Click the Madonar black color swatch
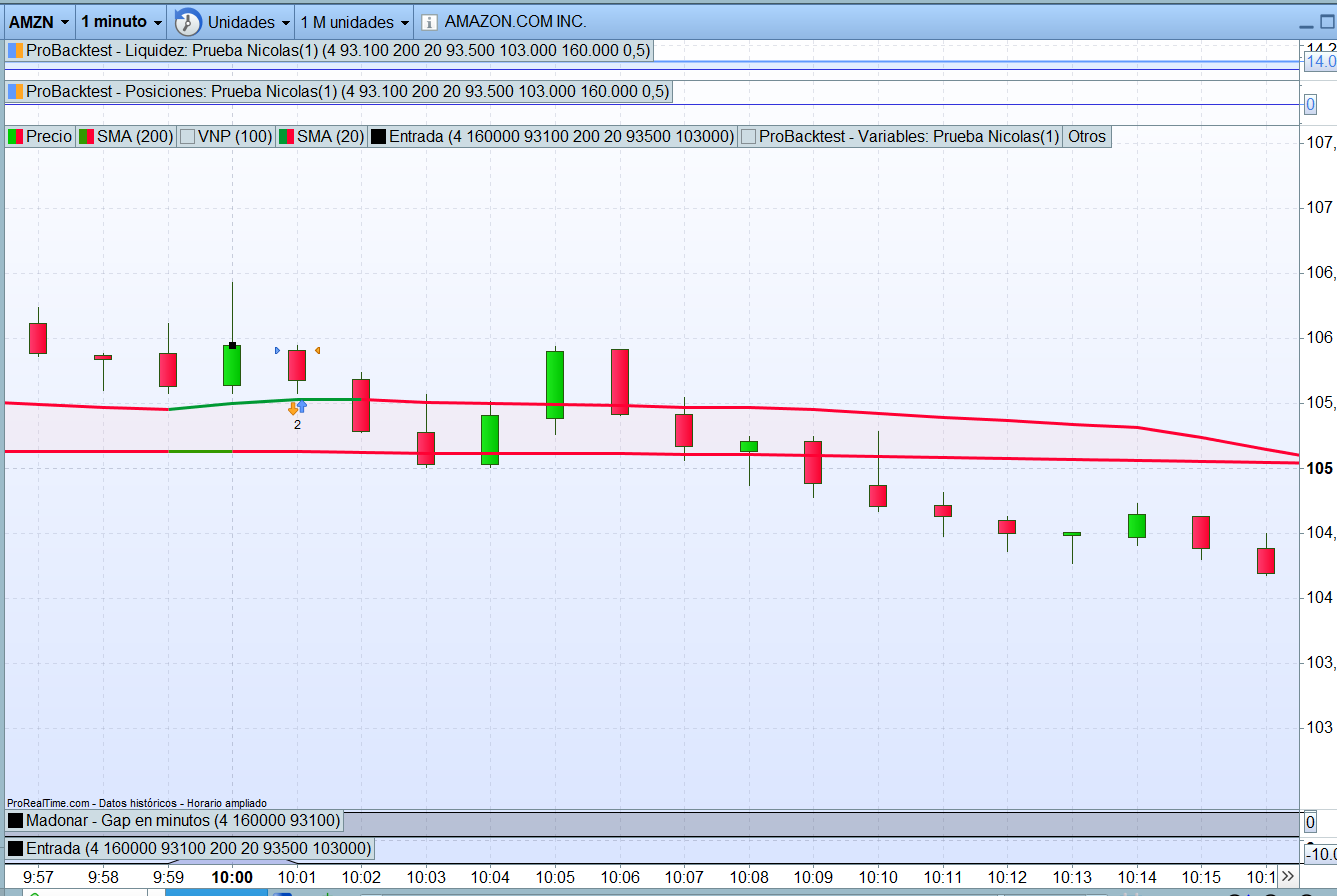 [x=15, y=821]
